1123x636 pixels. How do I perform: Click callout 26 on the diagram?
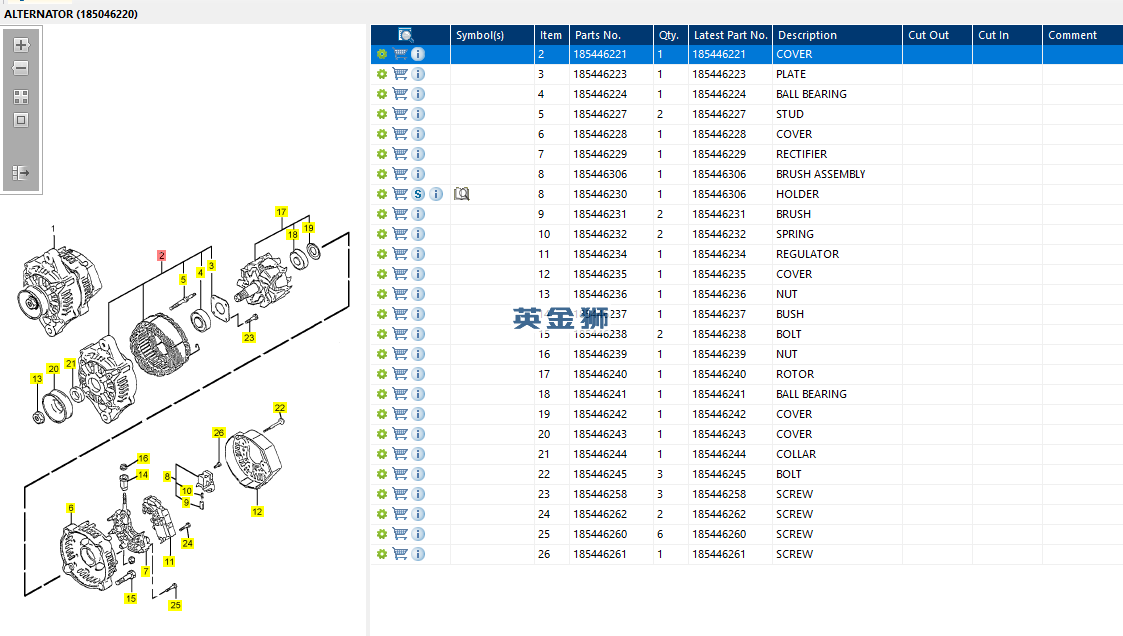pyautogui.click(x=219, y=433)
